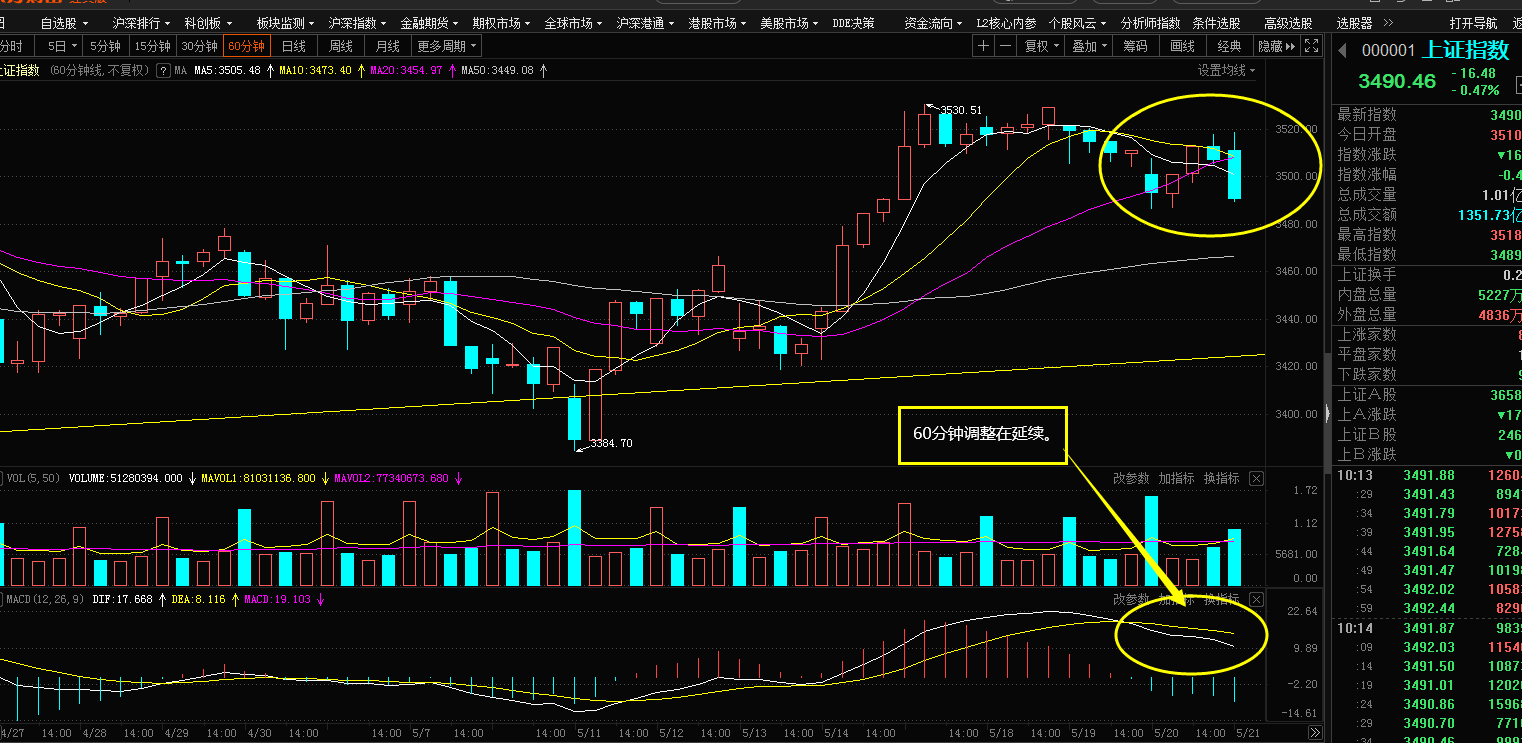Zoom in the chart with plus icon
The image size is (1522, 743).
click(x=984, y=46)
